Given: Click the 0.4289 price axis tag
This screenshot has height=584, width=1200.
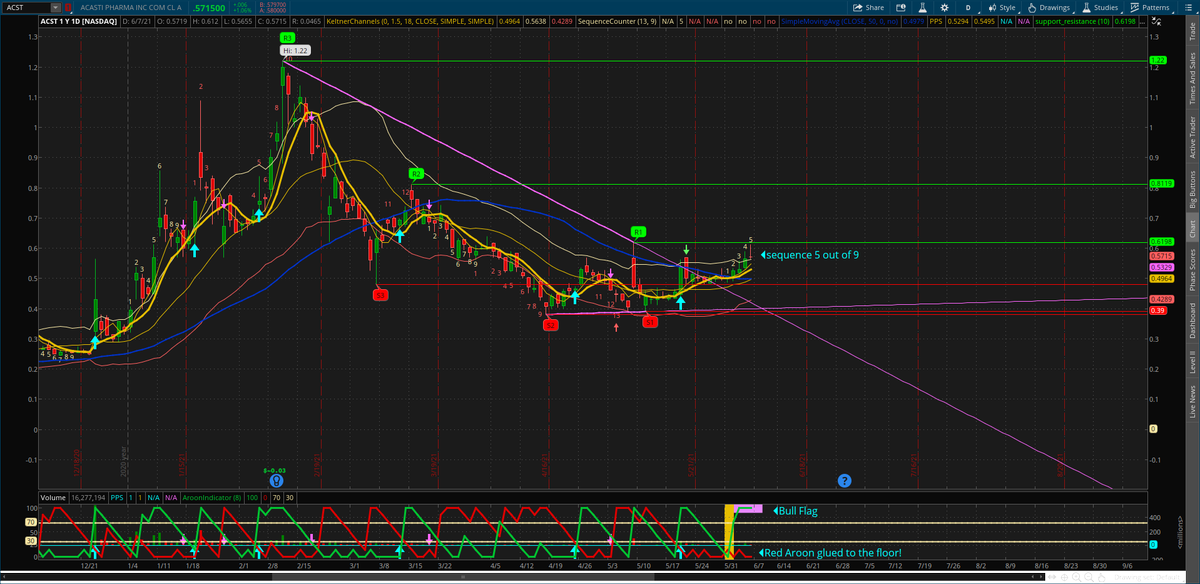Looking at the screenshot, I should [x=1160, y=299].
